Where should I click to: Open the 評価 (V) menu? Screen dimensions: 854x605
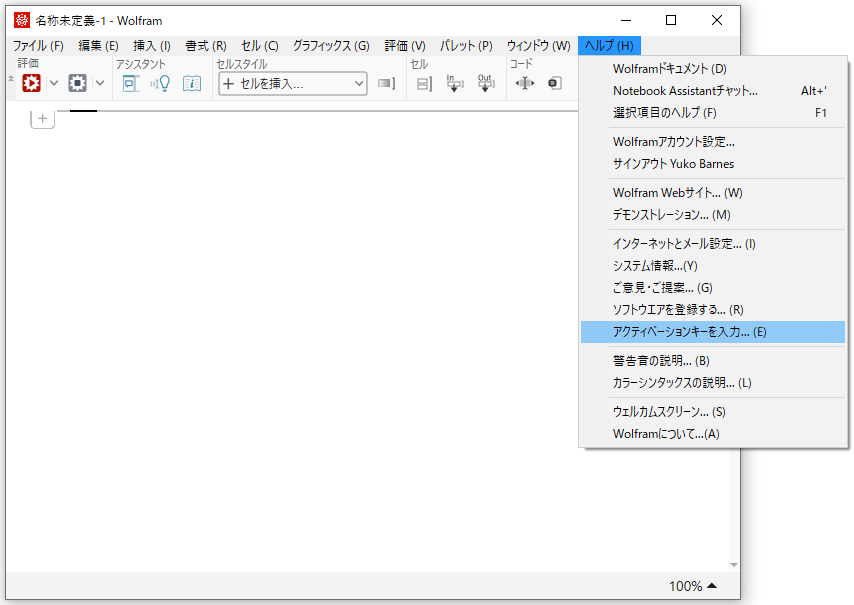pyautogui.click(x=405, y=46)
